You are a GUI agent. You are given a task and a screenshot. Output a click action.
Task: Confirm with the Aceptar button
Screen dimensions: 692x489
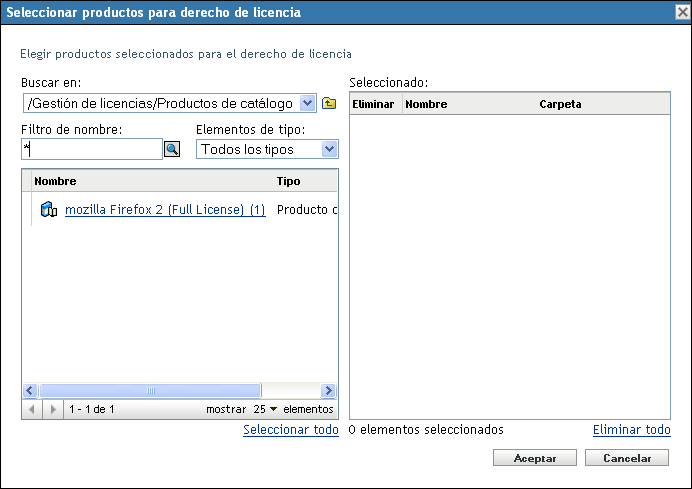(x=534, y=458)
